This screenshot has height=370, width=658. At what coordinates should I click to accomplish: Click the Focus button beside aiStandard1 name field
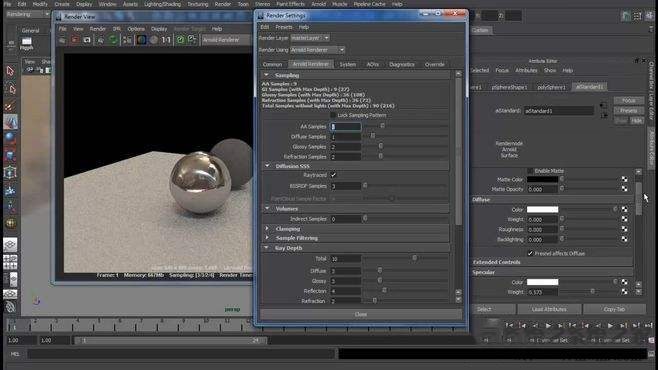628,101
